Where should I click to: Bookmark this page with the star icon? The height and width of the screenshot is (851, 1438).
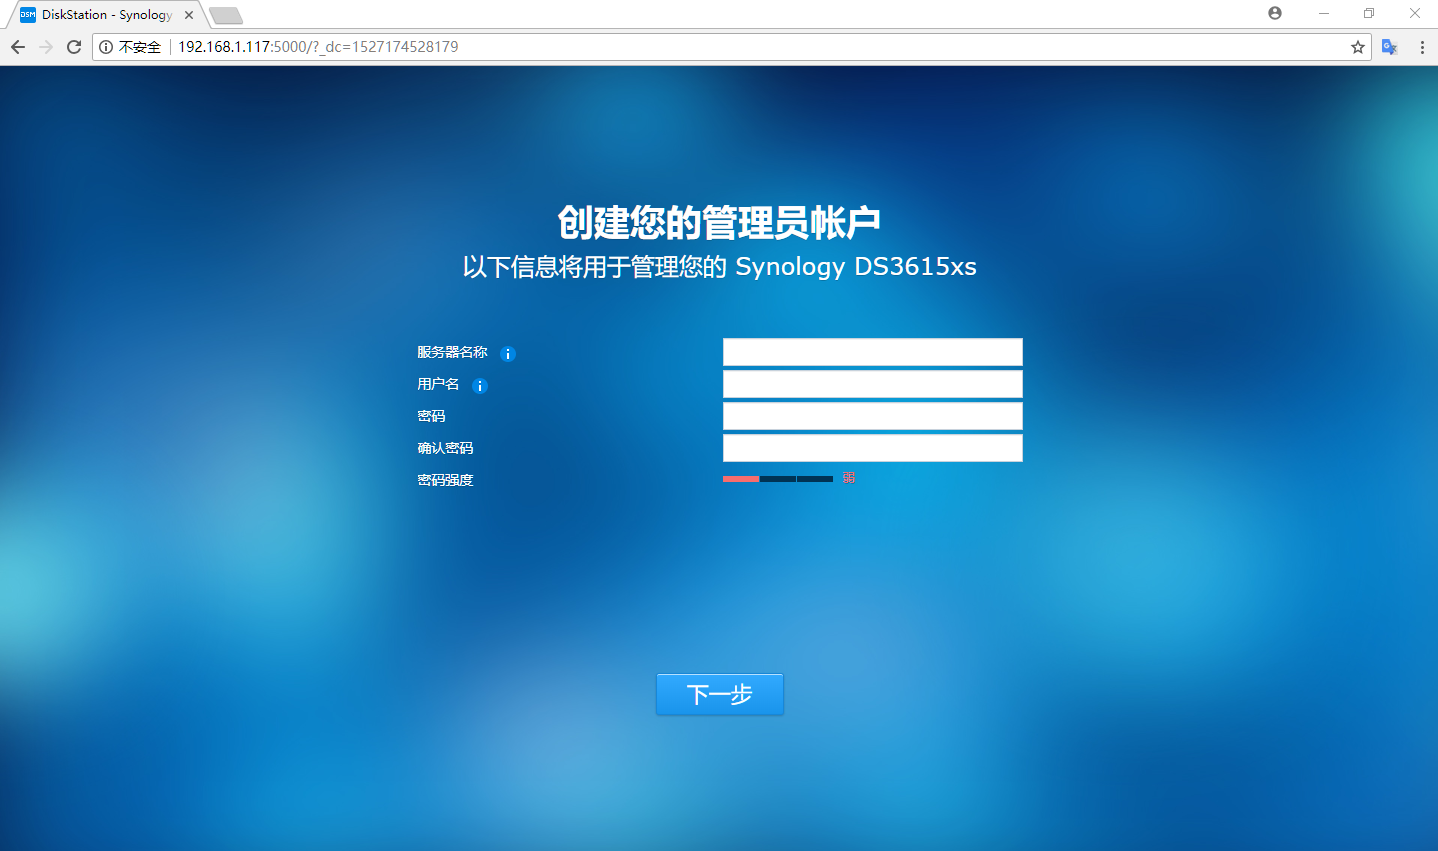(1357, 47)
